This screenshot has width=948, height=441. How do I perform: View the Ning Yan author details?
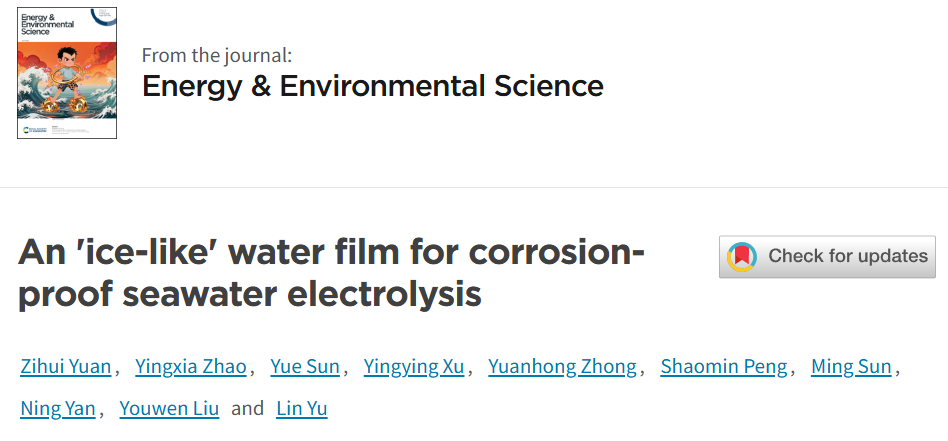pos(58,408)
